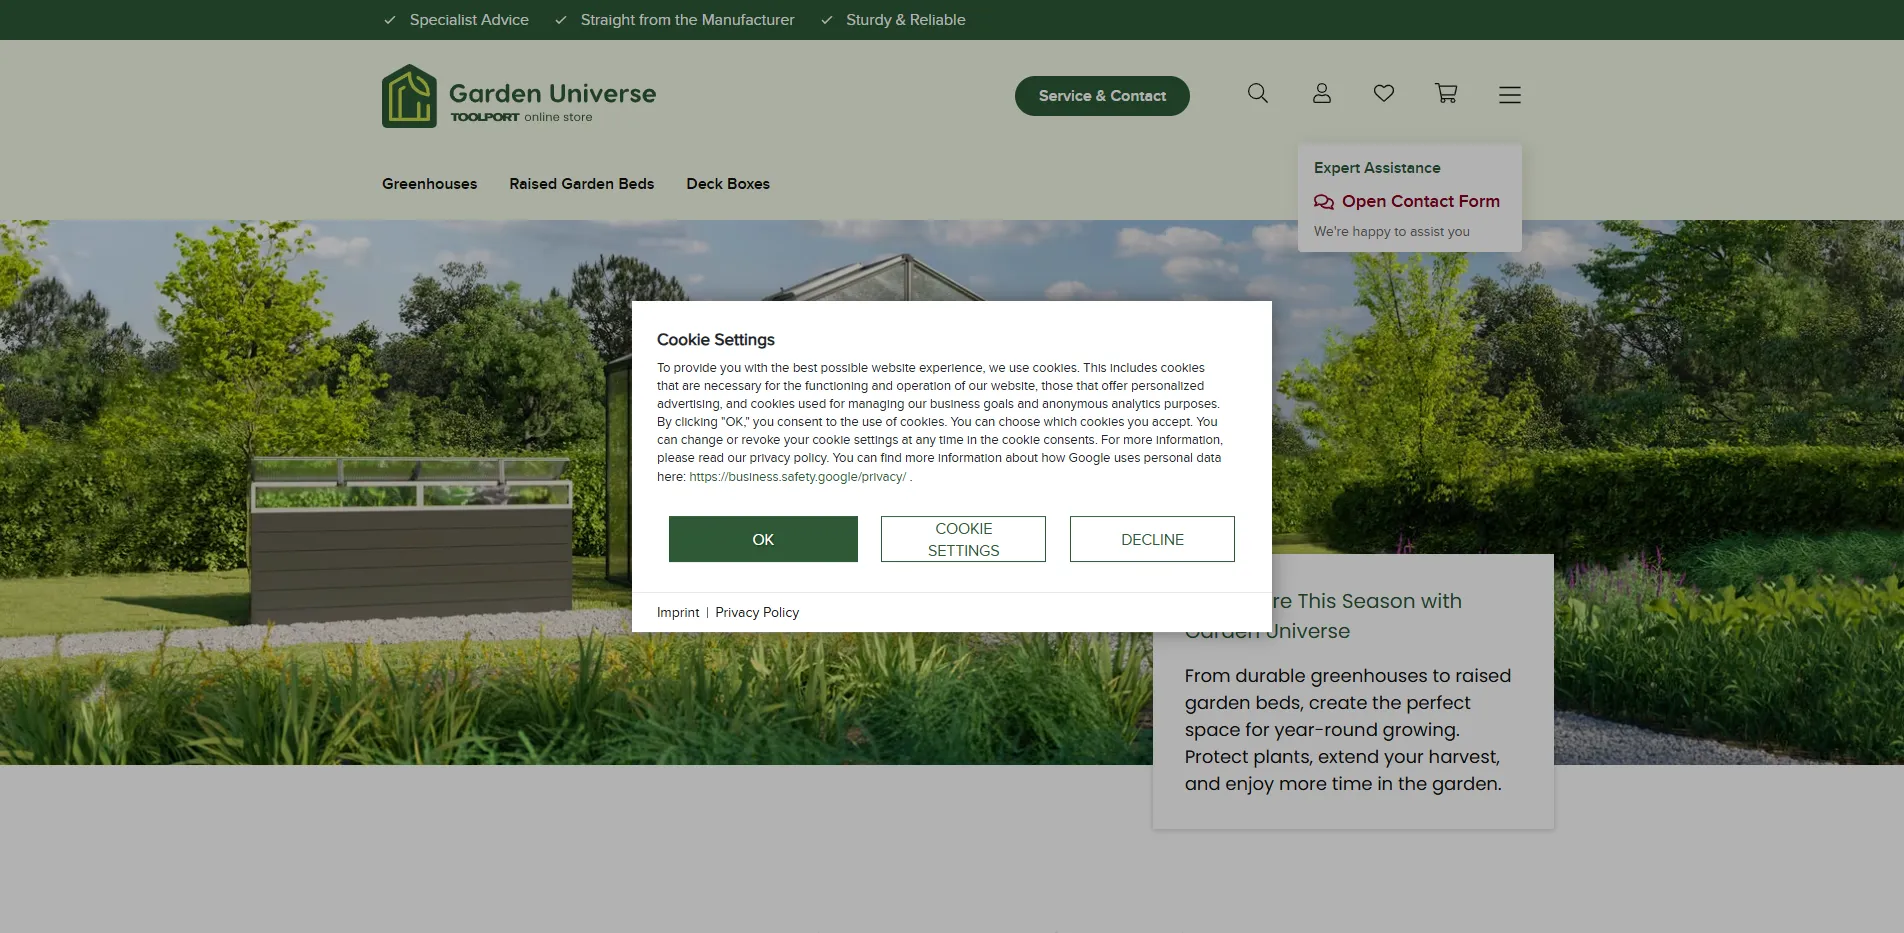1904x933 pixels.
Task: Open the Imprint link
Action: [x=677, y=613]
